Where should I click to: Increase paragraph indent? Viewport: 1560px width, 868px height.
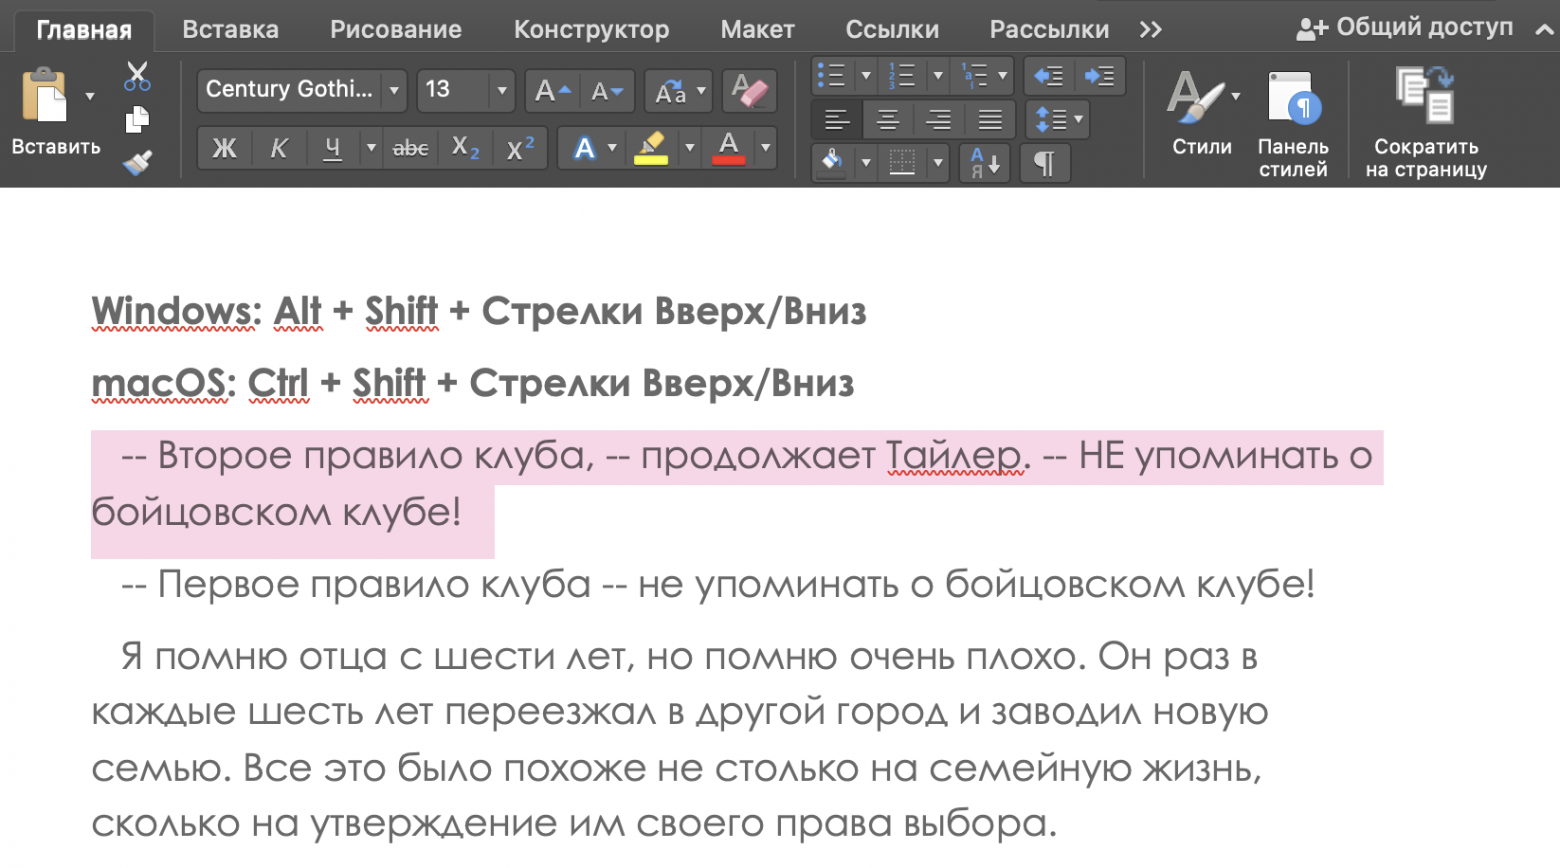(x=1098, y=75)
